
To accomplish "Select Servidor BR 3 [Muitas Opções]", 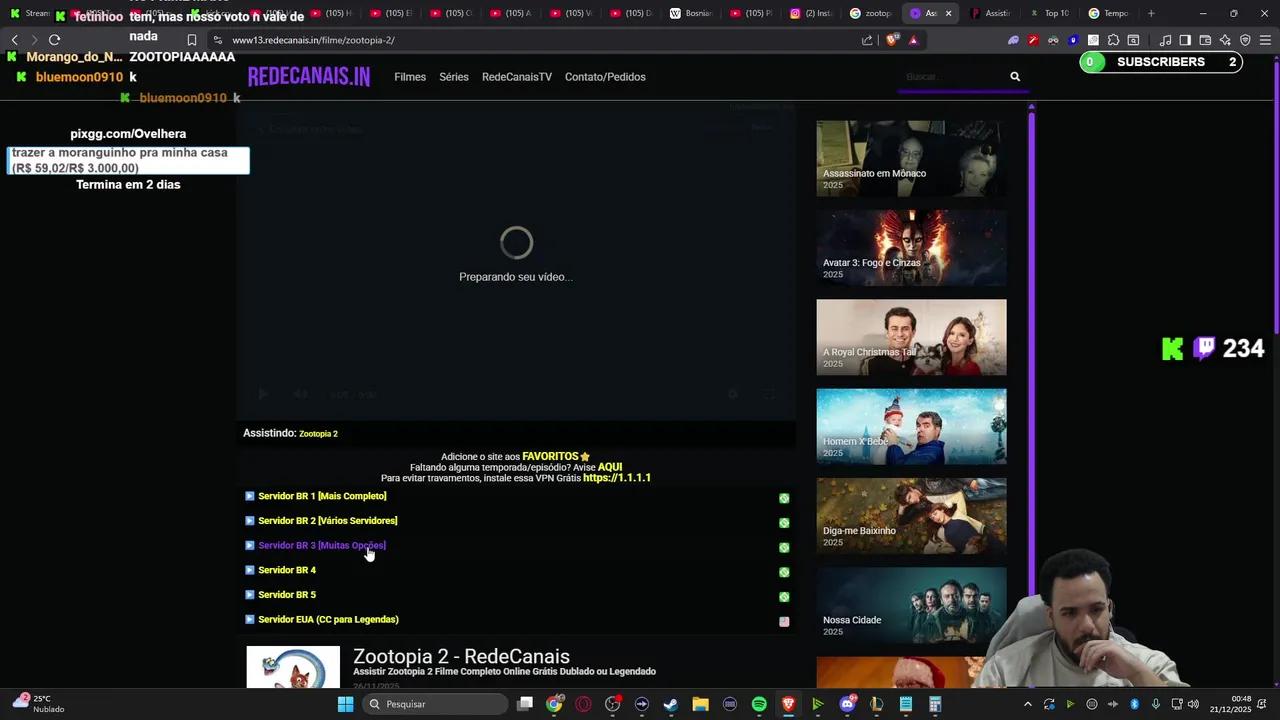I will [322, 546].
